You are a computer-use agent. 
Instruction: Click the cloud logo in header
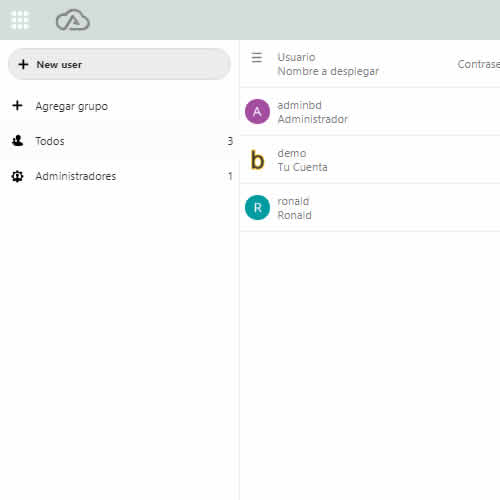[x=73, y=20]
